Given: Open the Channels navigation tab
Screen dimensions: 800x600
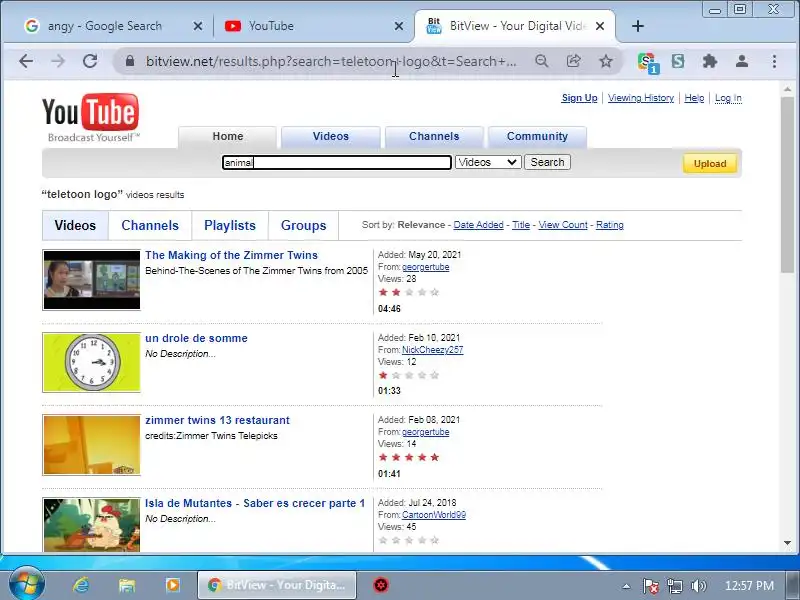Looking at the screenshot, I should [x=434, y=137].
